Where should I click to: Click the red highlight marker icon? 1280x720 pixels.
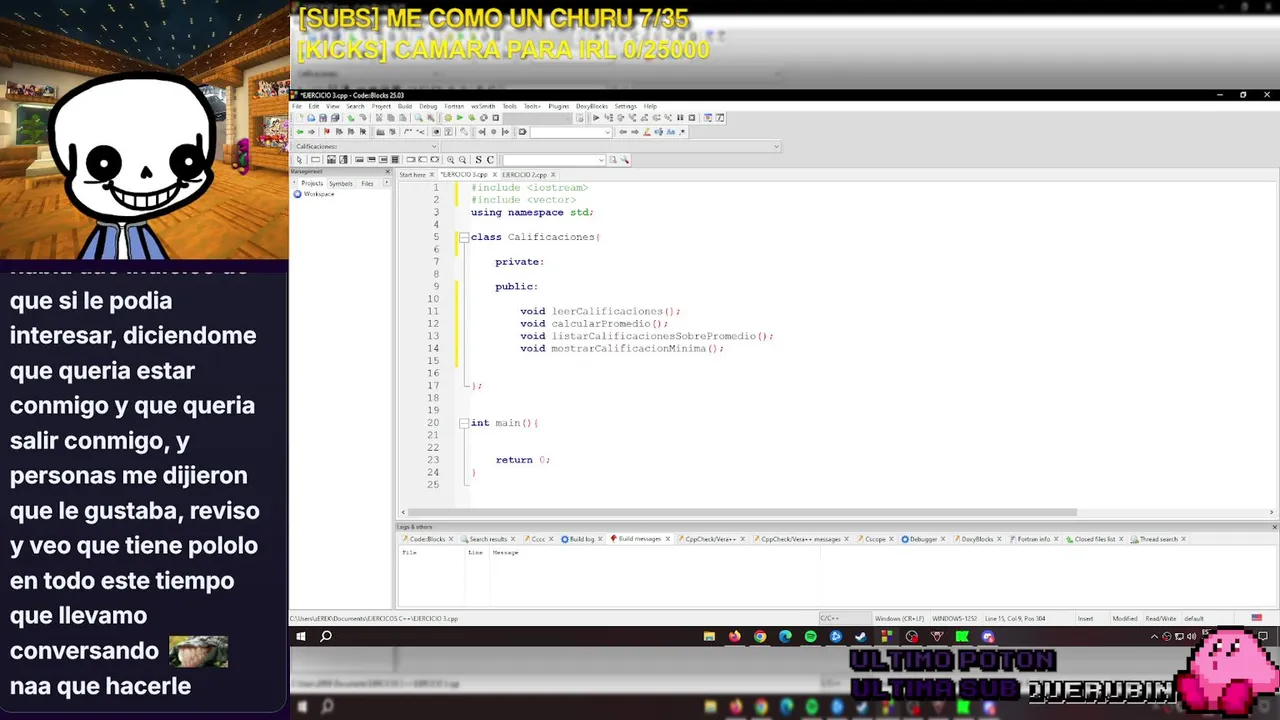(647, 132)
